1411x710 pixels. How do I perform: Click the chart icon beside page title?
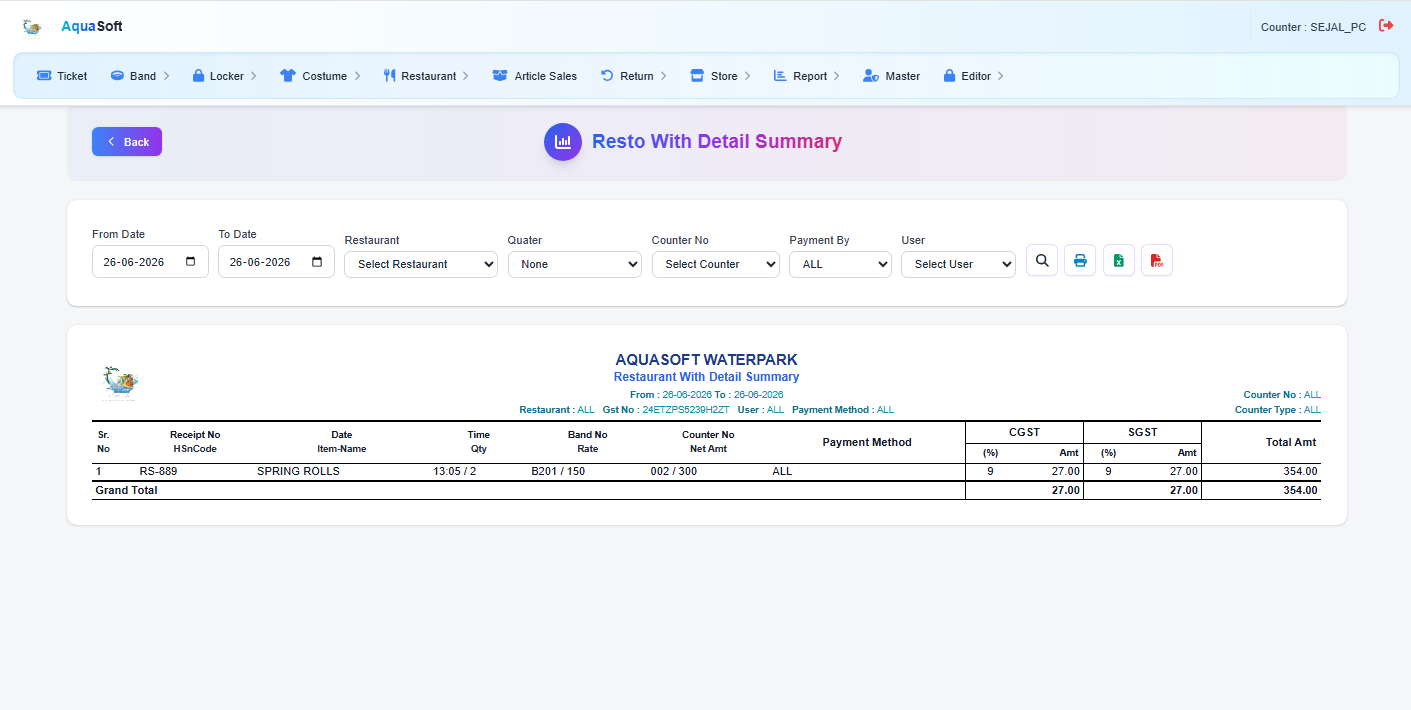(x=563, y=142)
